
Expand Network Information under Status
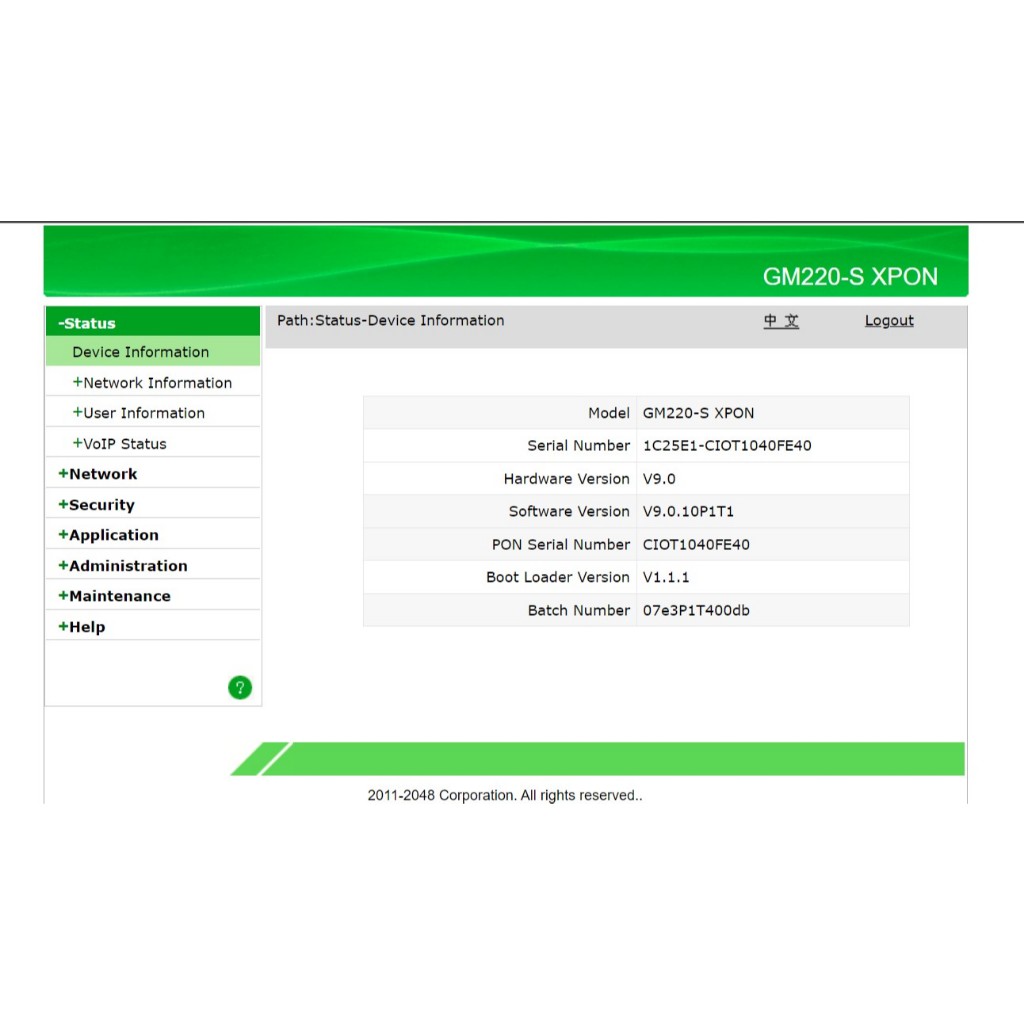[x=152, y=383]
